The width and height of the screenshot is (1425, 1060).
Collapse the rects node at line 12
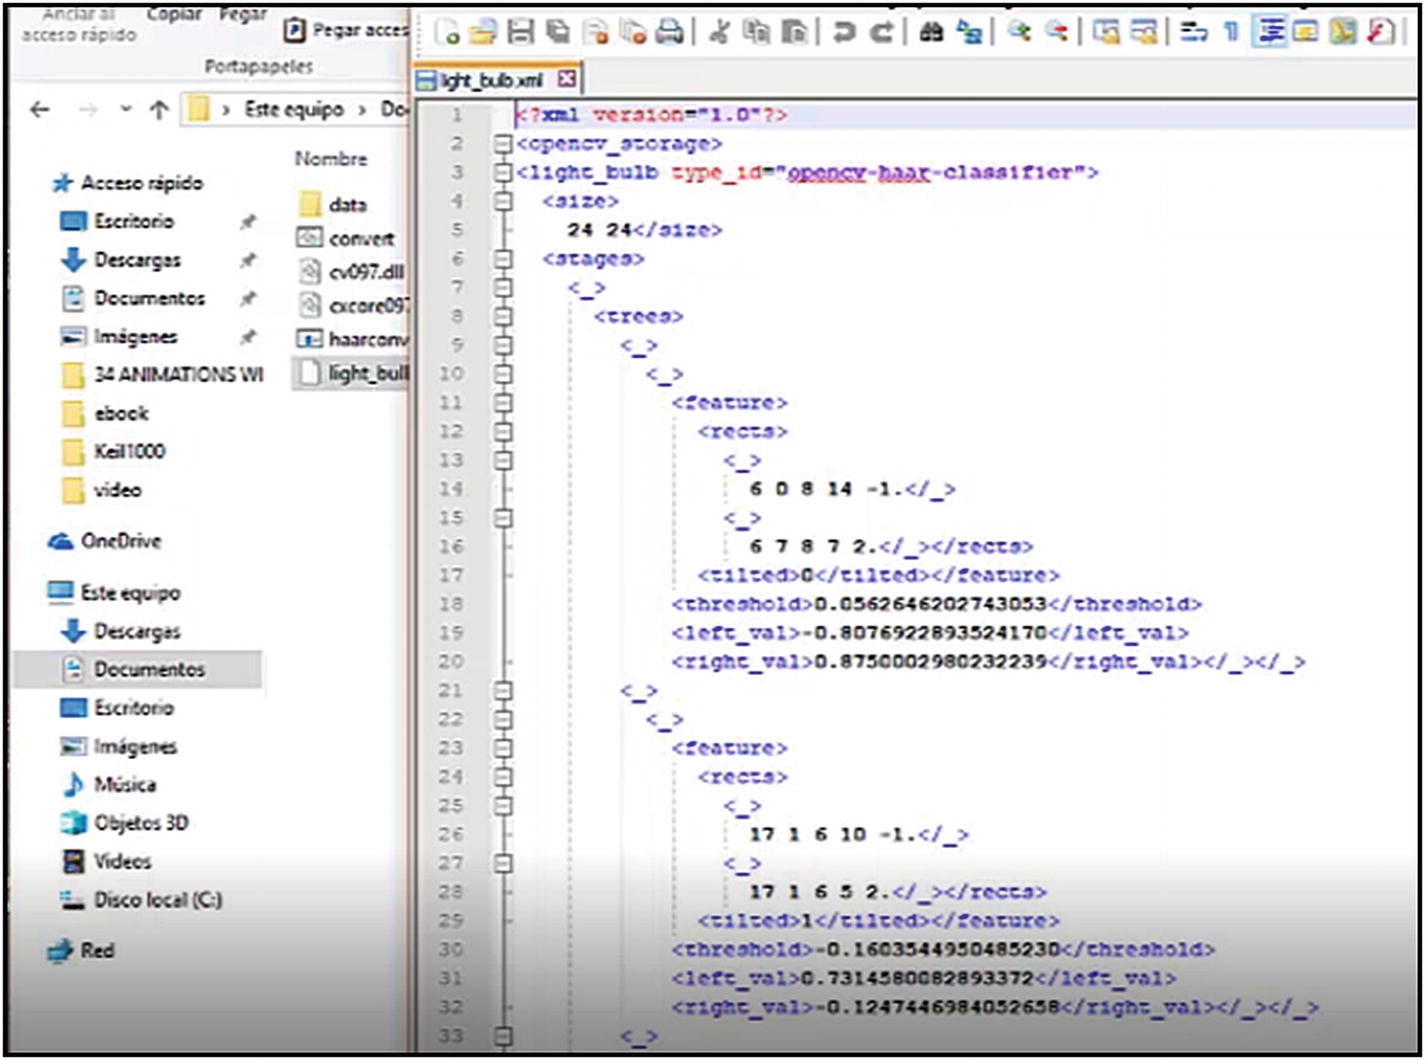pyautogui.click(x=503, y=431)
